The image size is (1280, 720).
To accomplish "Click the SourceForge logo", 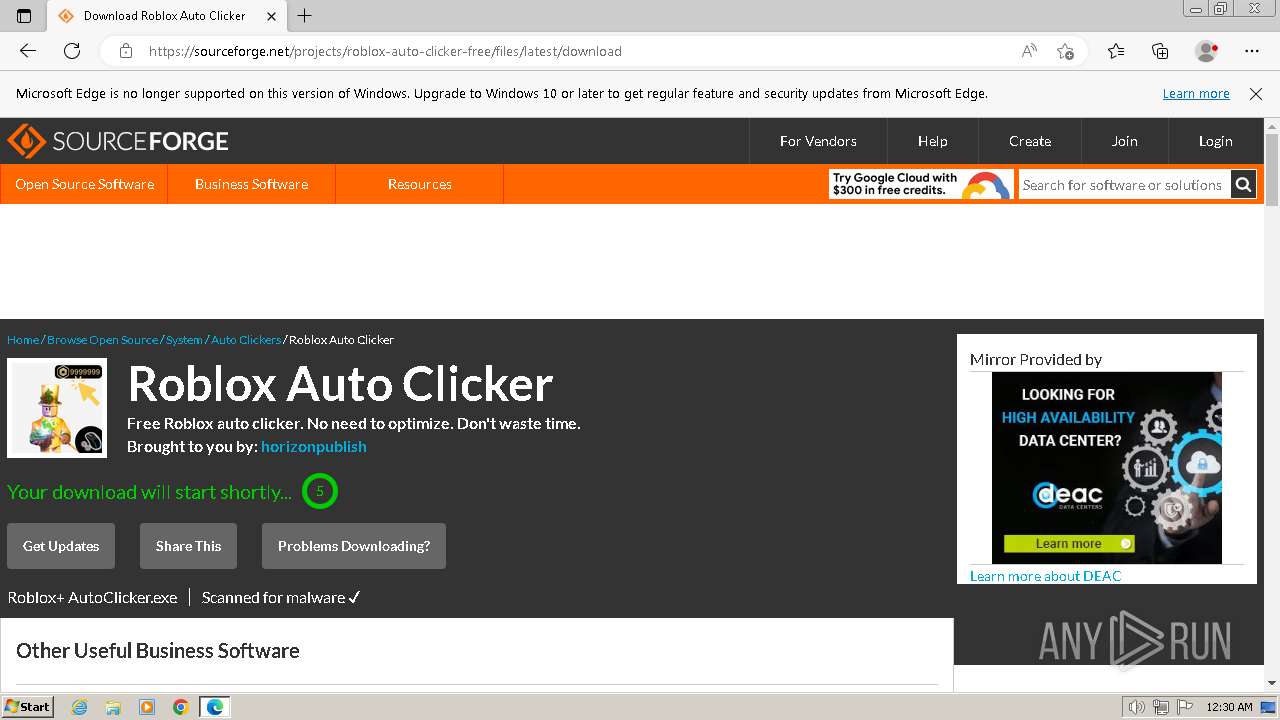I will click(118, 141).
